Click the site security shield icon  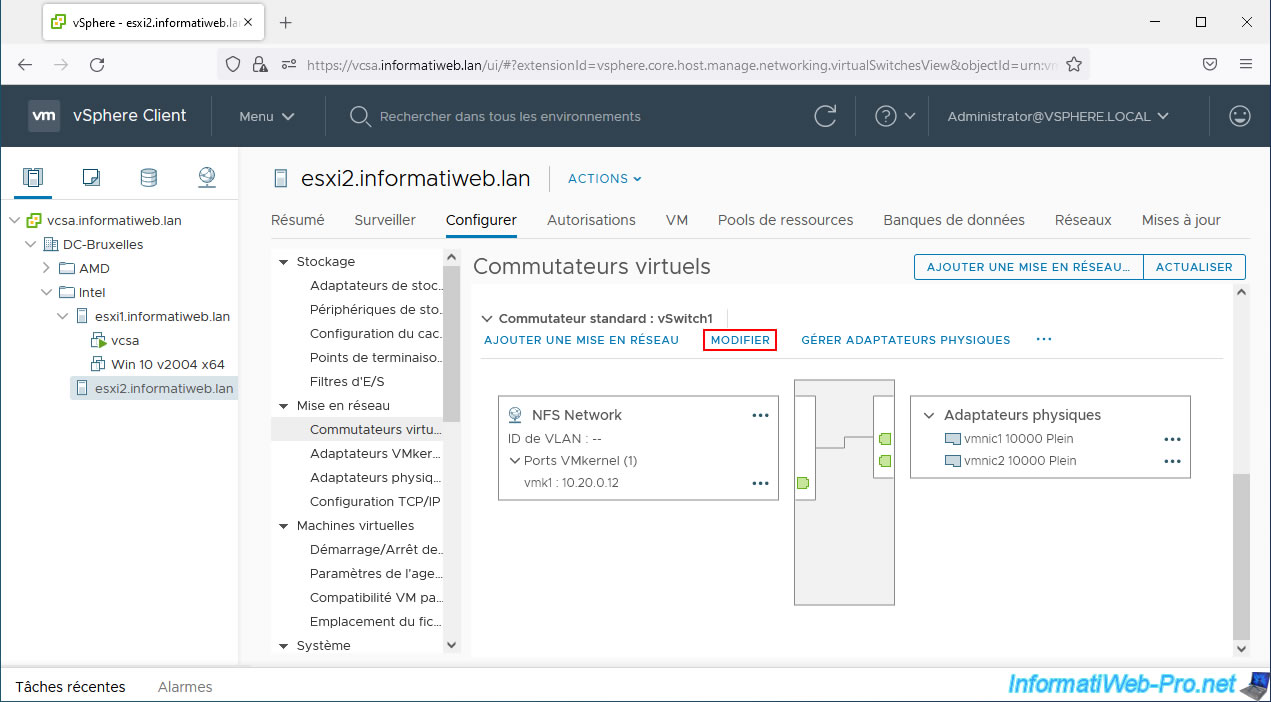point(233,64)
